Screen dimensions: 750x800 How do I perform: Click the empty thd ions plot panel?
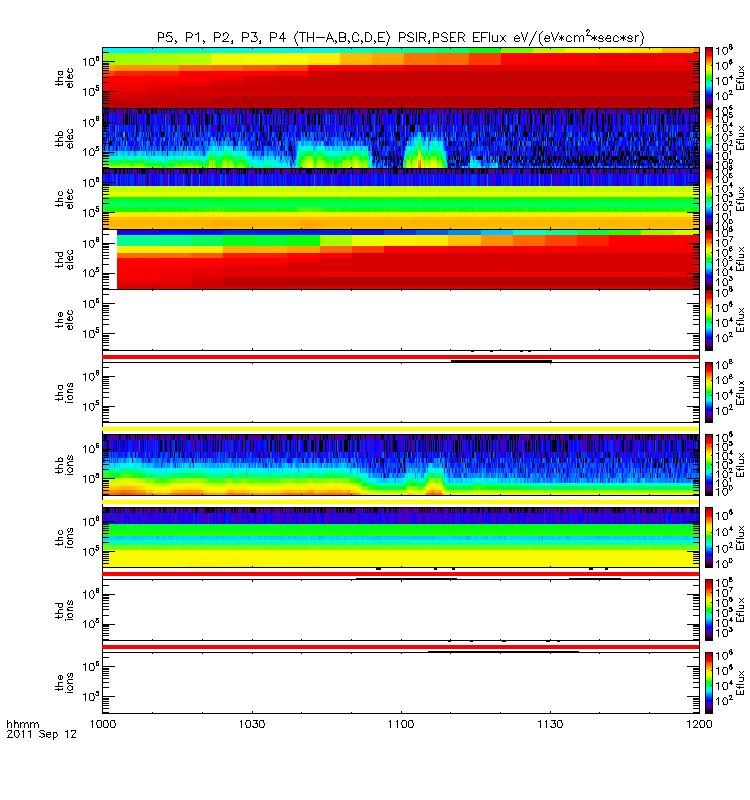401,610
